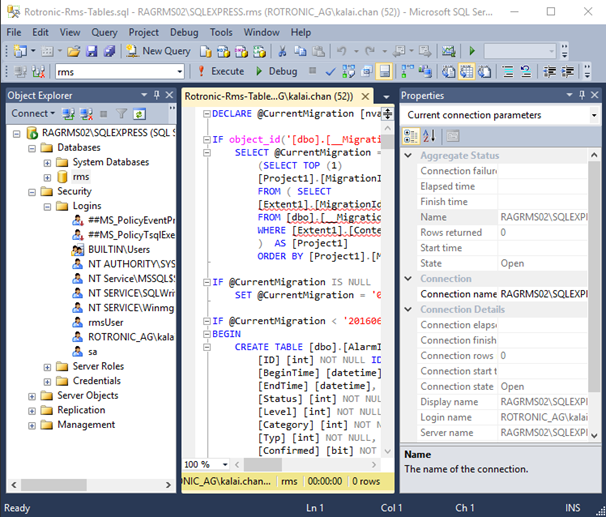
Task: Open the Connect dropdown in Object Explorer
Action: 33,114
